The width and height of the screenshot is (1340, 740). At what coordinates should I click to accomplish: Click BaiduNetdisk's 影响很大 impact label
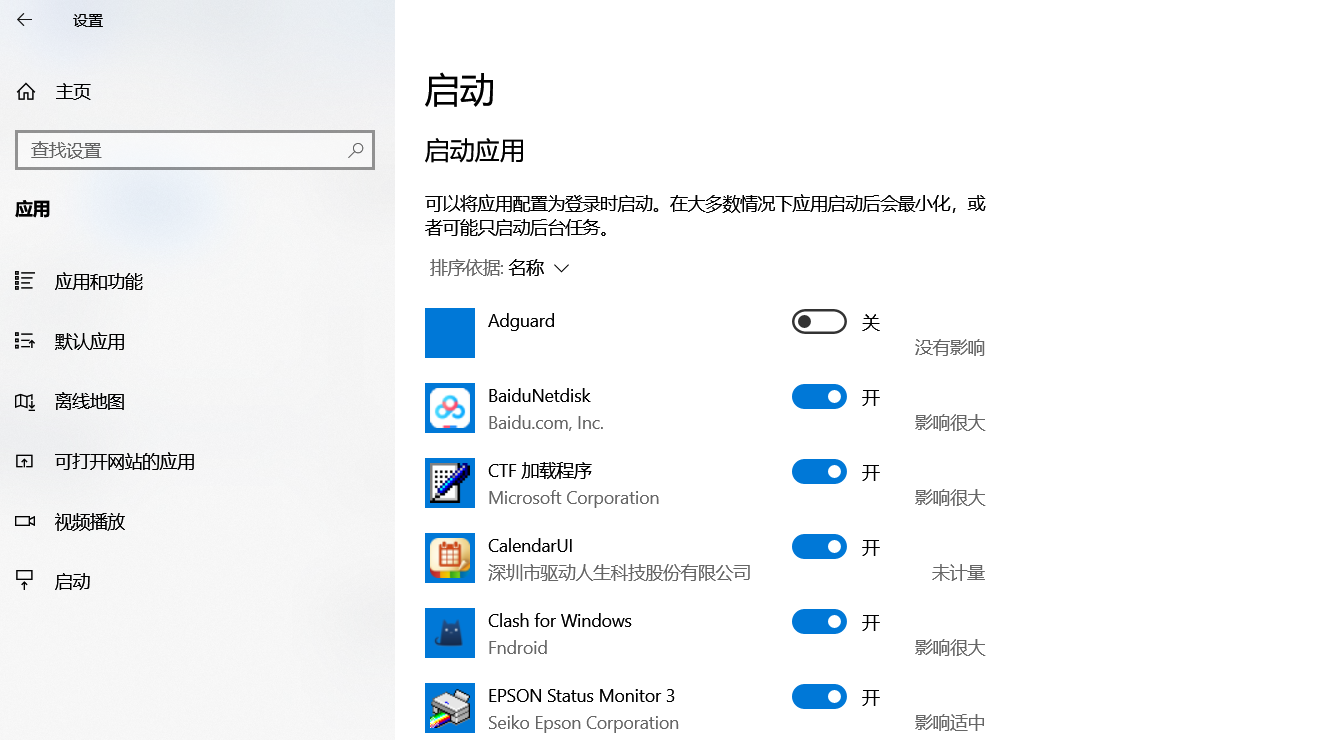click(x=950, y=423)
